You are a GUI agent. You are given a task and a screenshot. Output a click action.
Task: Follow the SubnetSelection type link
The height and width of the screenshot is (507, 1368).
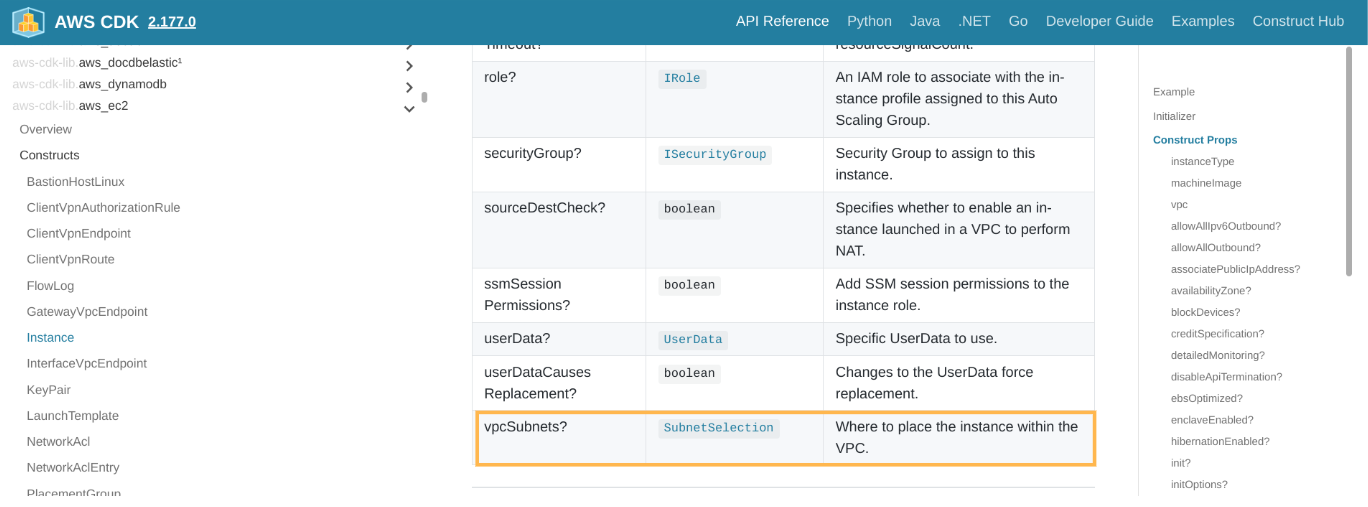718,428
